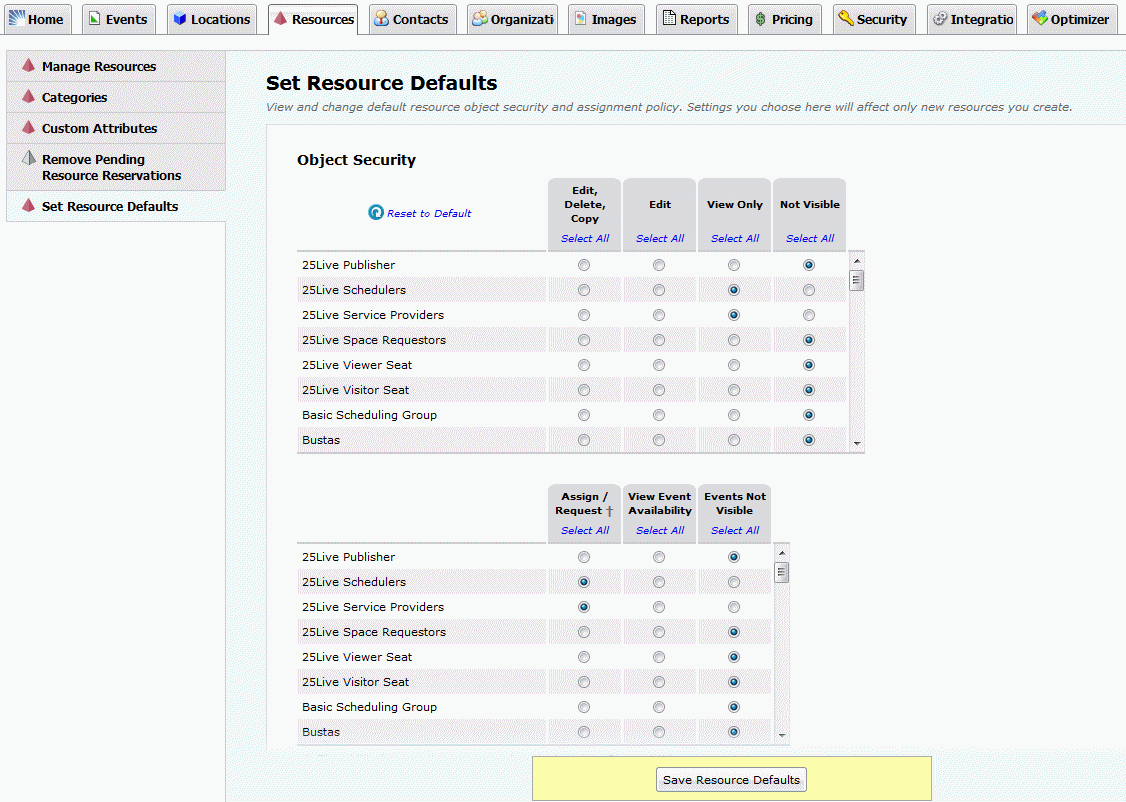Select Edit for 25Live Schedulers
The image size is (1126, 802).
(x=659, y=290)
